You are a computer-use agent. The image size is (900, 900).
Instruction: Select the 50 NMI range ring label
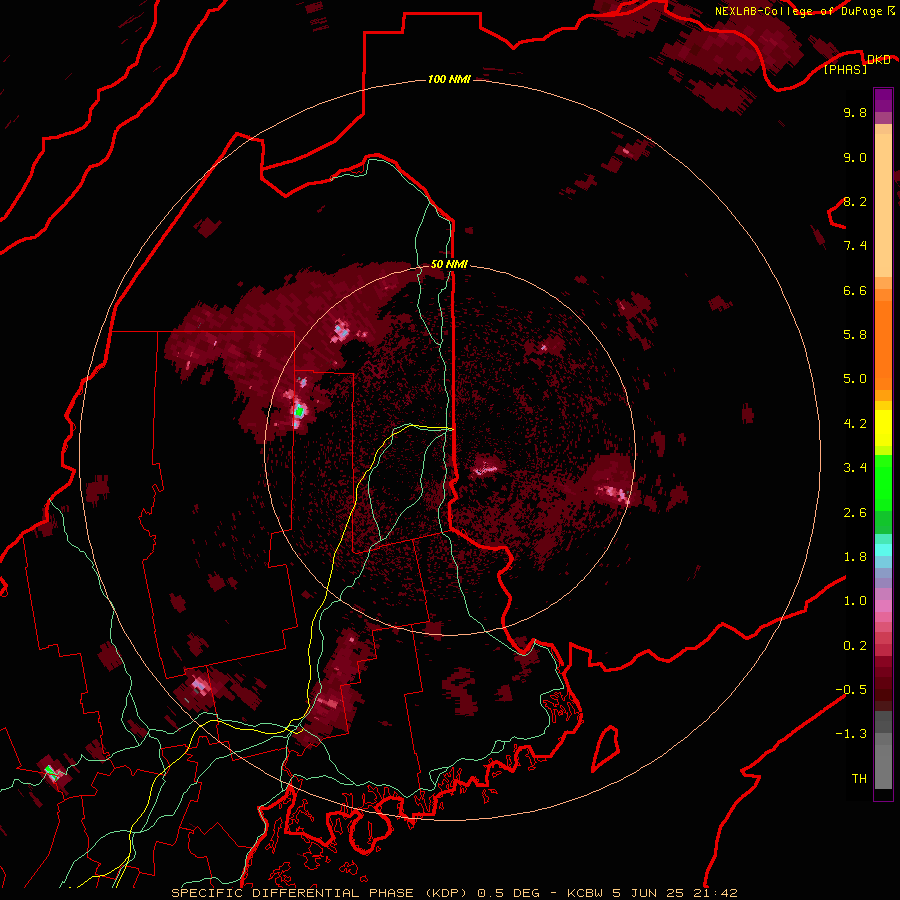(x=449, y=264)
